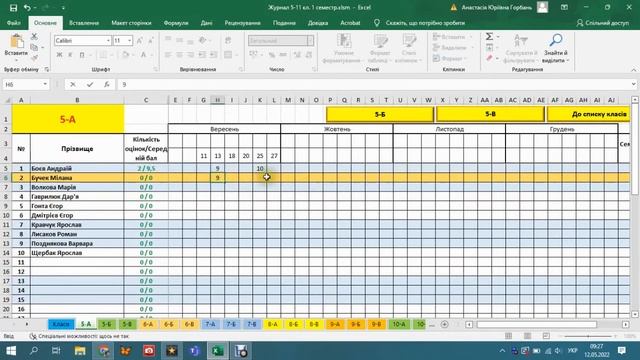Toggle underline formatting П
Screen dimensions: 640x360
[x=82, y=55]
